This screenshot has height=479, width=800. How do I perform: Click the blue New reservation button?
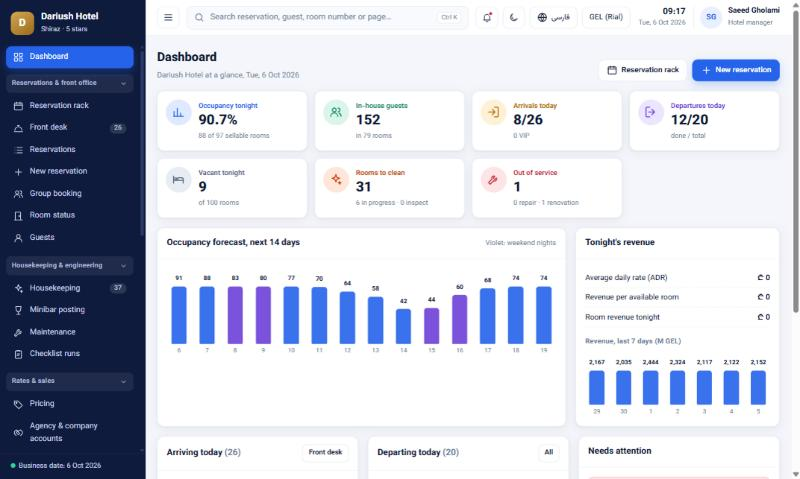[x=736, y=70]
